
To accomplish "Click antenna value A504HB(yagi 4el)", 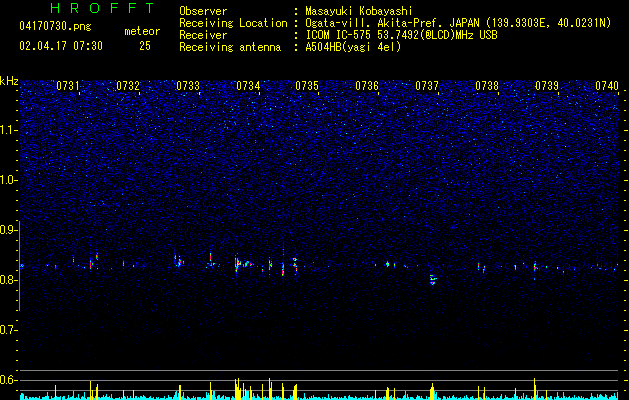I will coord(353,47).
